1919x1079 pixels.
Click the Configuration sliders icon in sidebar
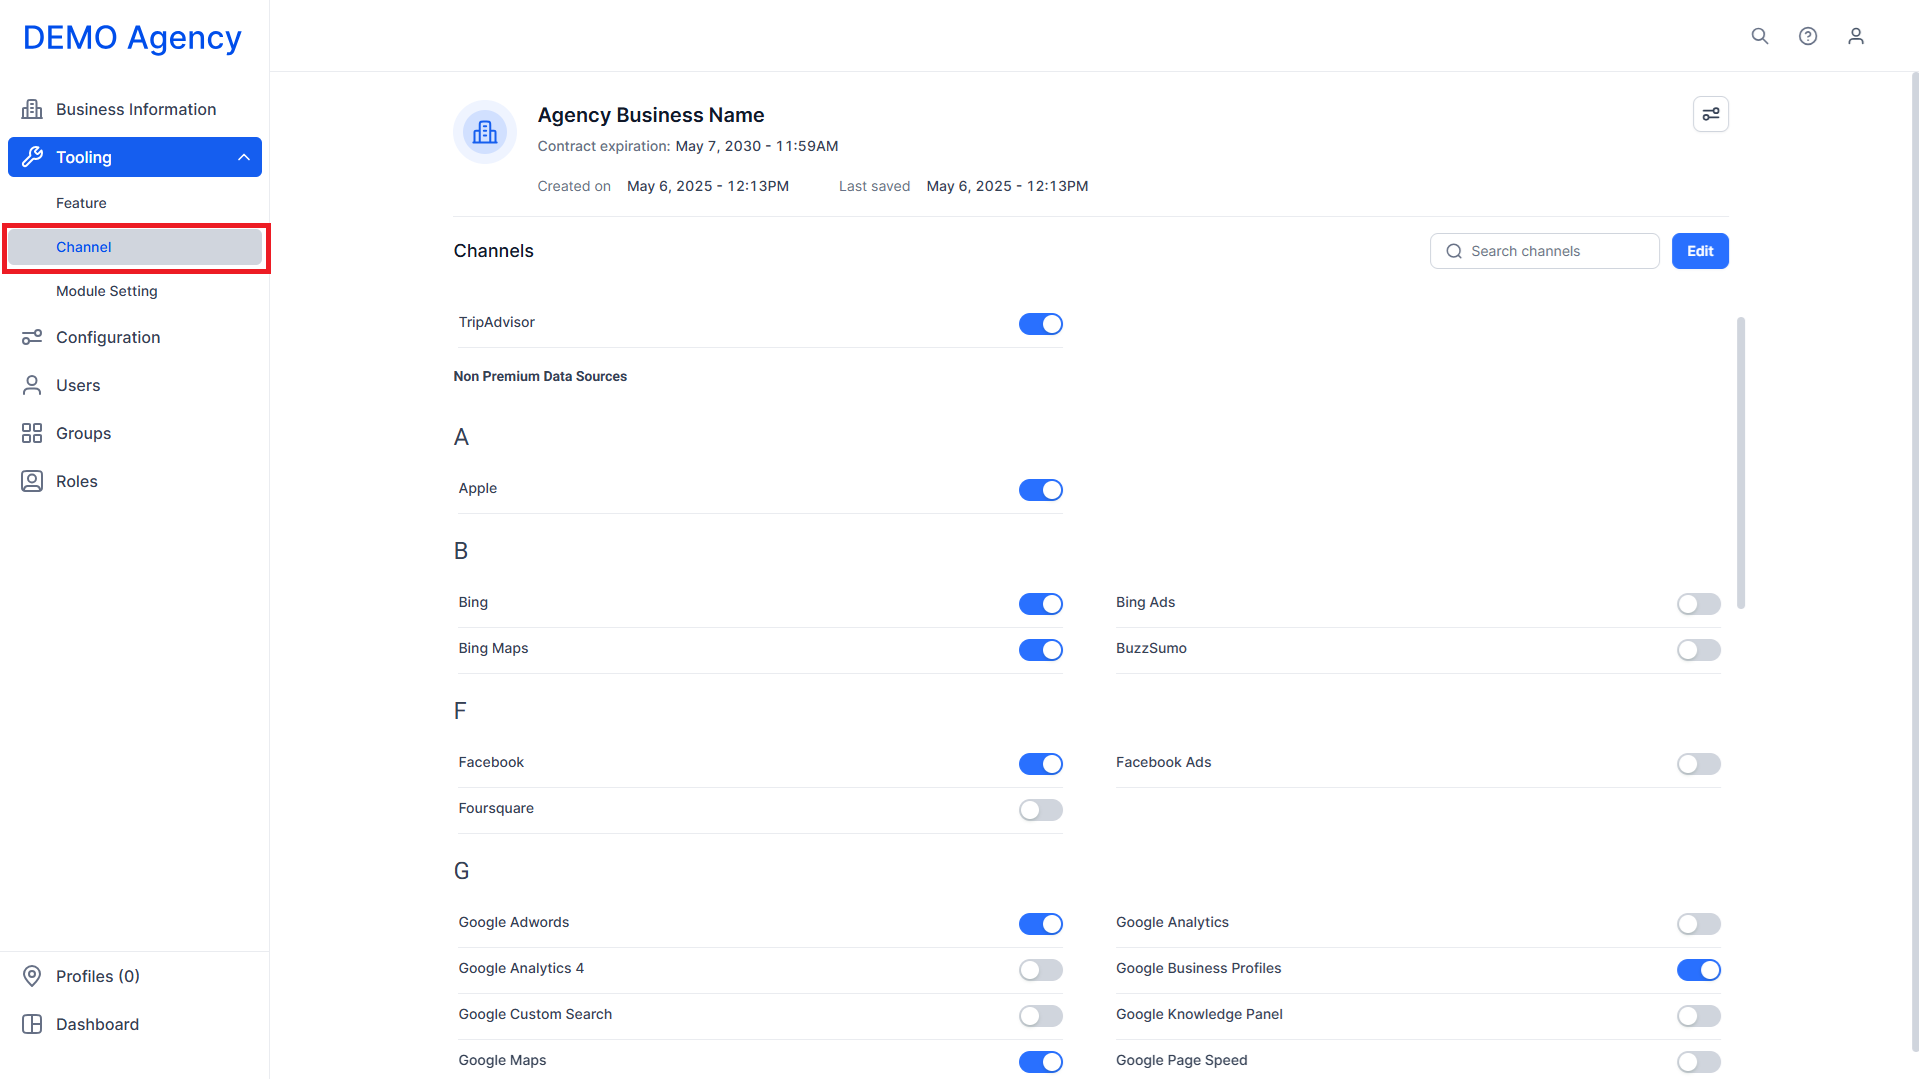(x=32, y=337)
